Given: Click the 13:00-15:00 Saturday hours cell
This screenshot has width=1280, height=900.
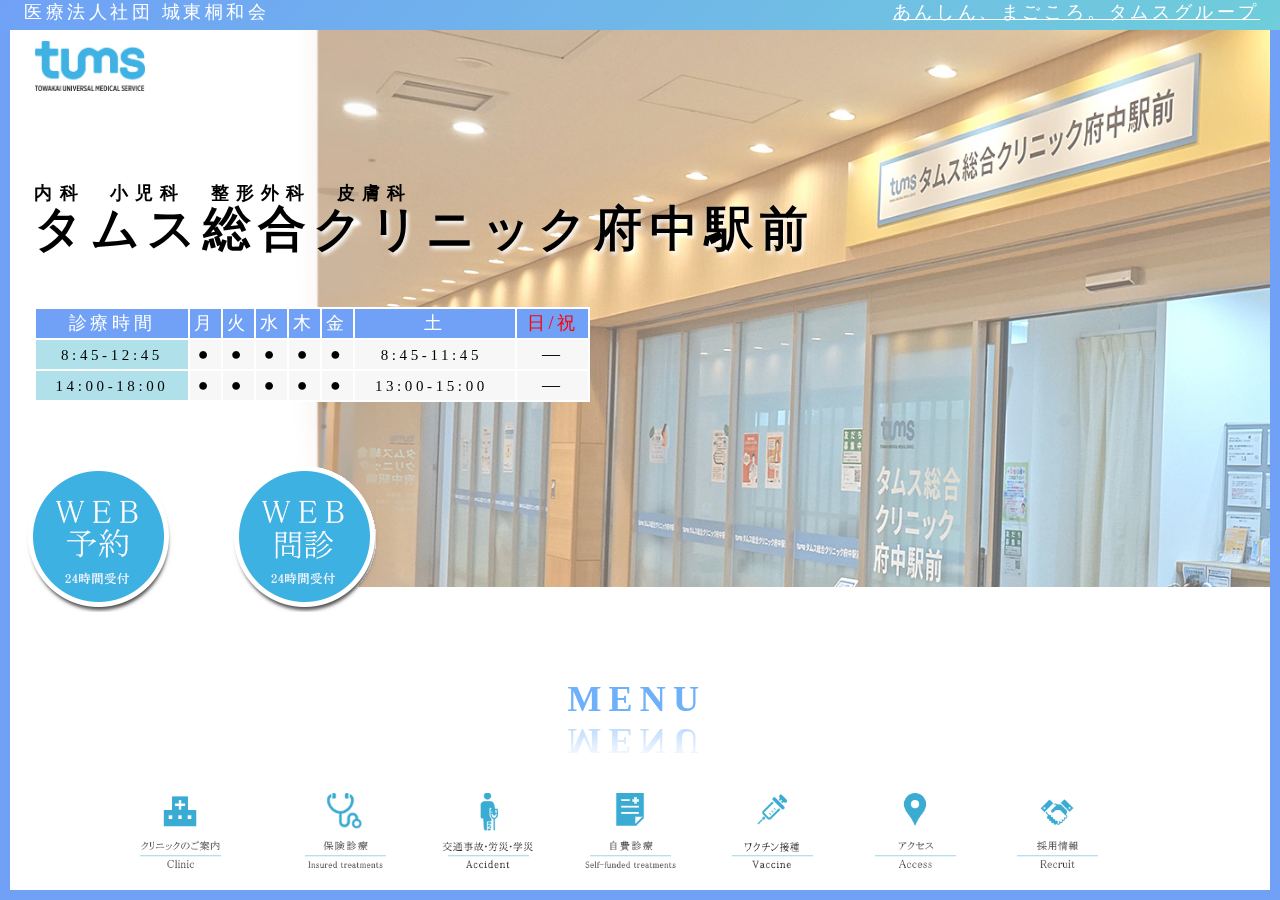Looking at the screenshot, I should click(435, 386).
